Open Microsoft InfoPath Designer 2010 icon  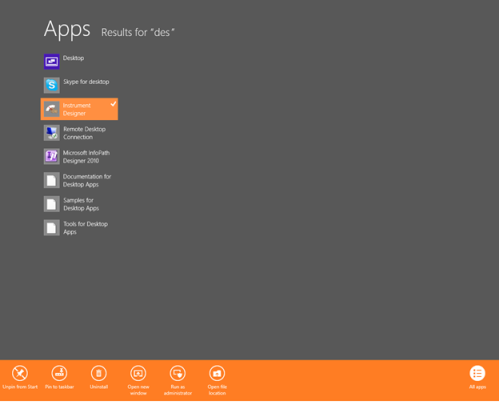[52, 156]
